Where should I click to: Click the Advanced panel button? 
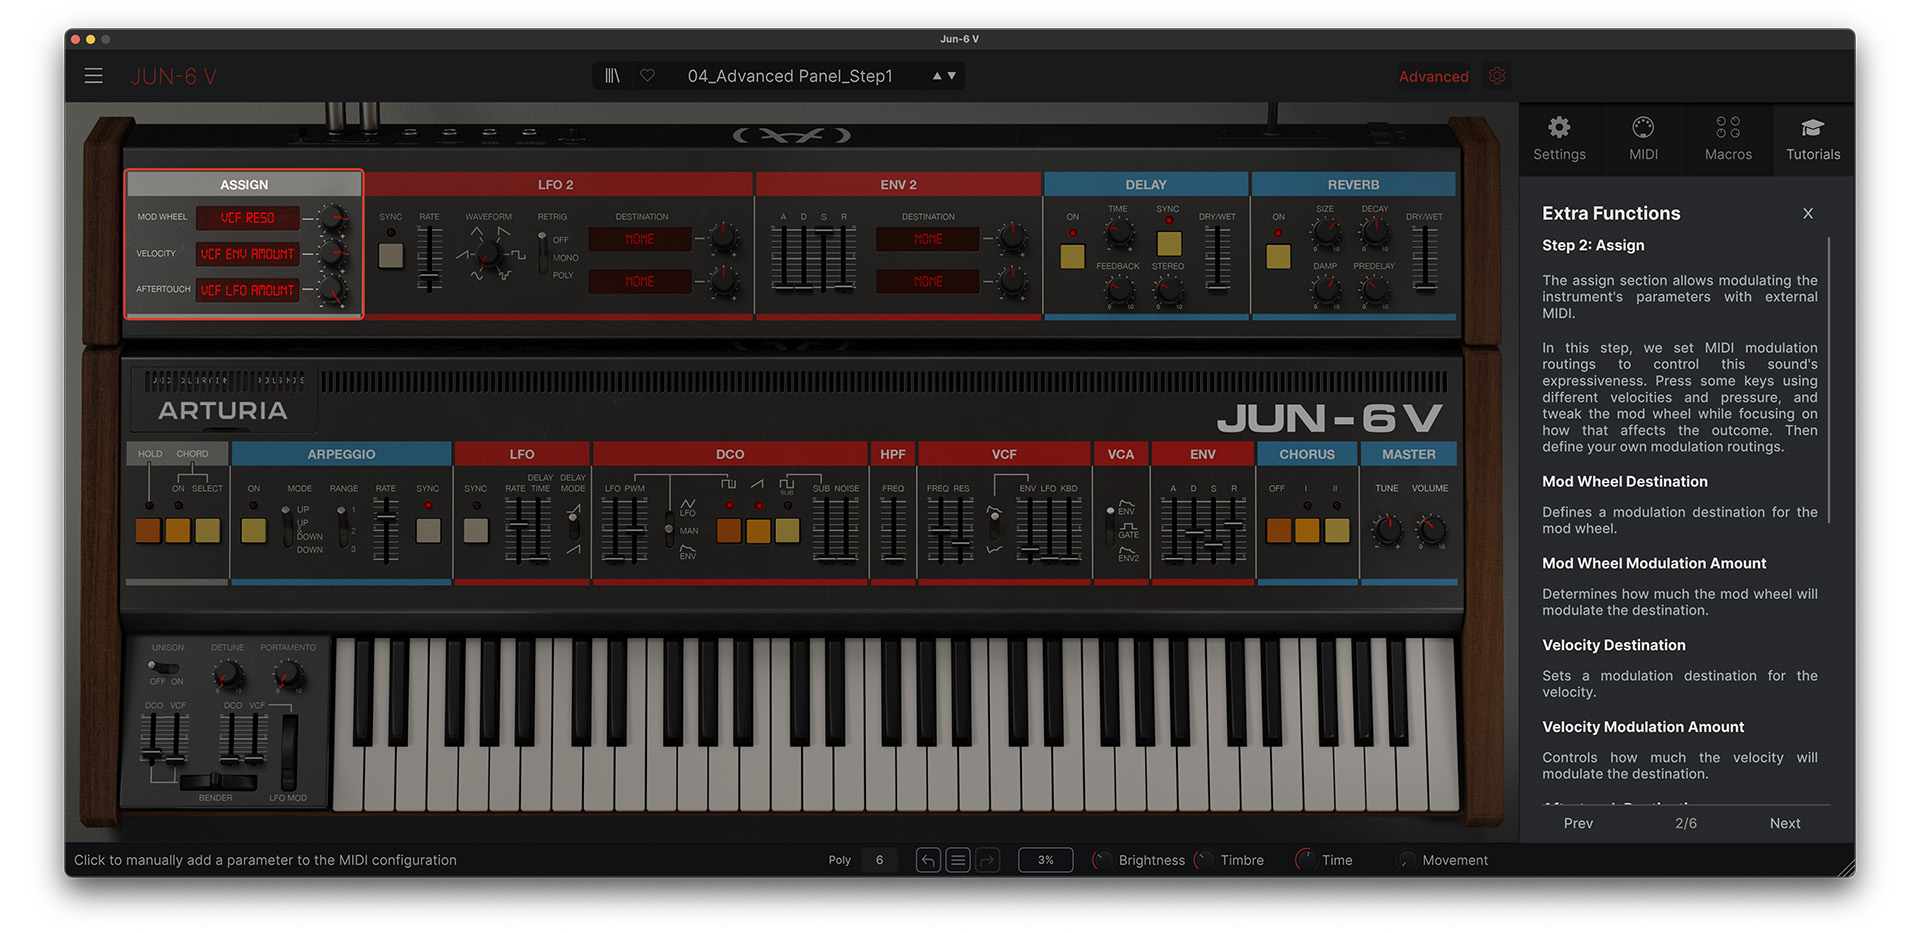(x=1433, y=76)
